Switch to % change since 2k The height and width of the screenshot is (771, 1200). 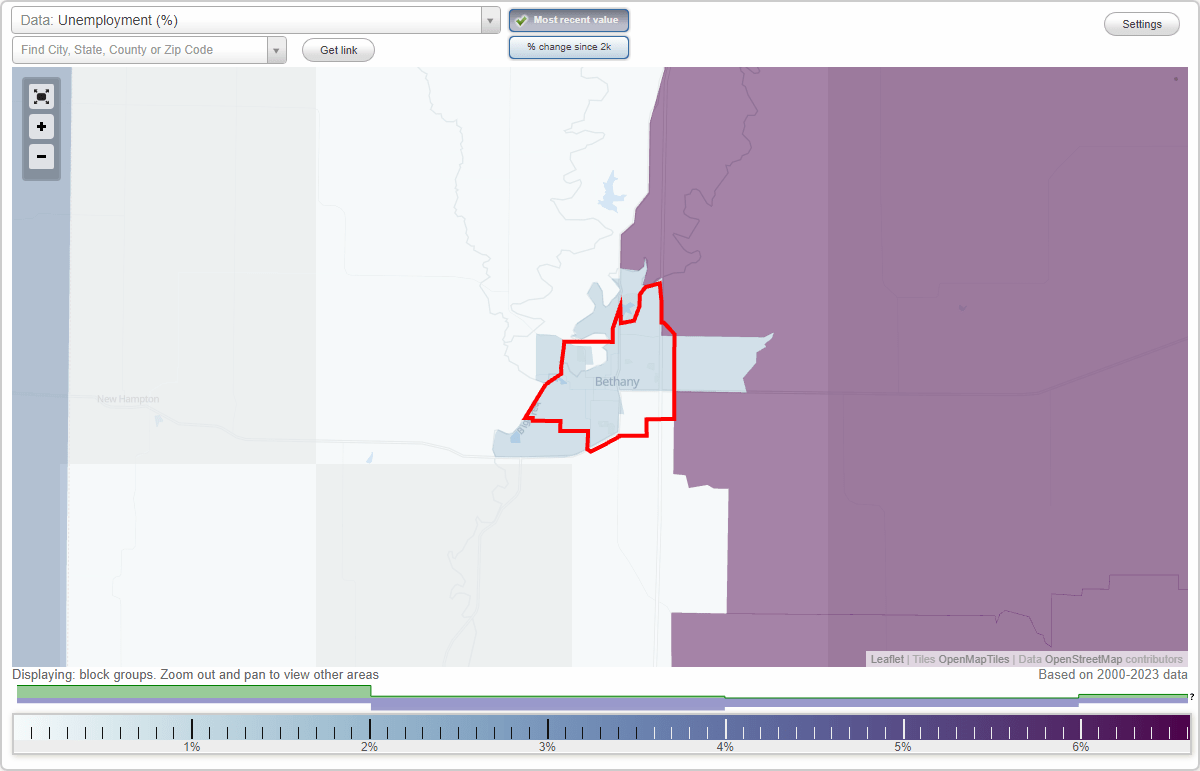click(569, 47)
